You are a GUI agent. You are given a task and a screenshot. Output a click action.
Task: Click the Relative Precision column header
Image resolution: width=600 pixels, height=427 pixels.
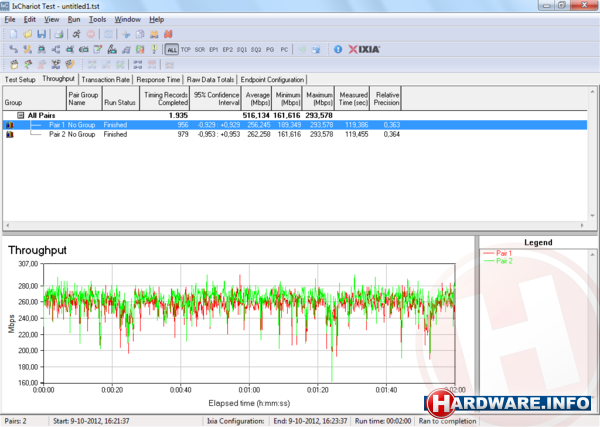pos(386,99)
